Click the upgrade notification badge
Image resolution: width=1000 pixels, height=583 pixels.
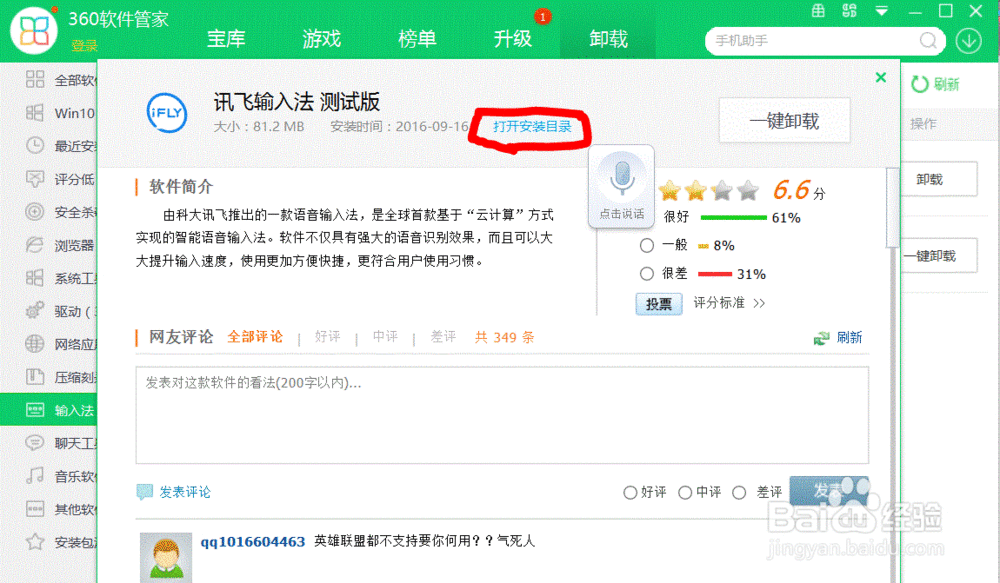542,17
